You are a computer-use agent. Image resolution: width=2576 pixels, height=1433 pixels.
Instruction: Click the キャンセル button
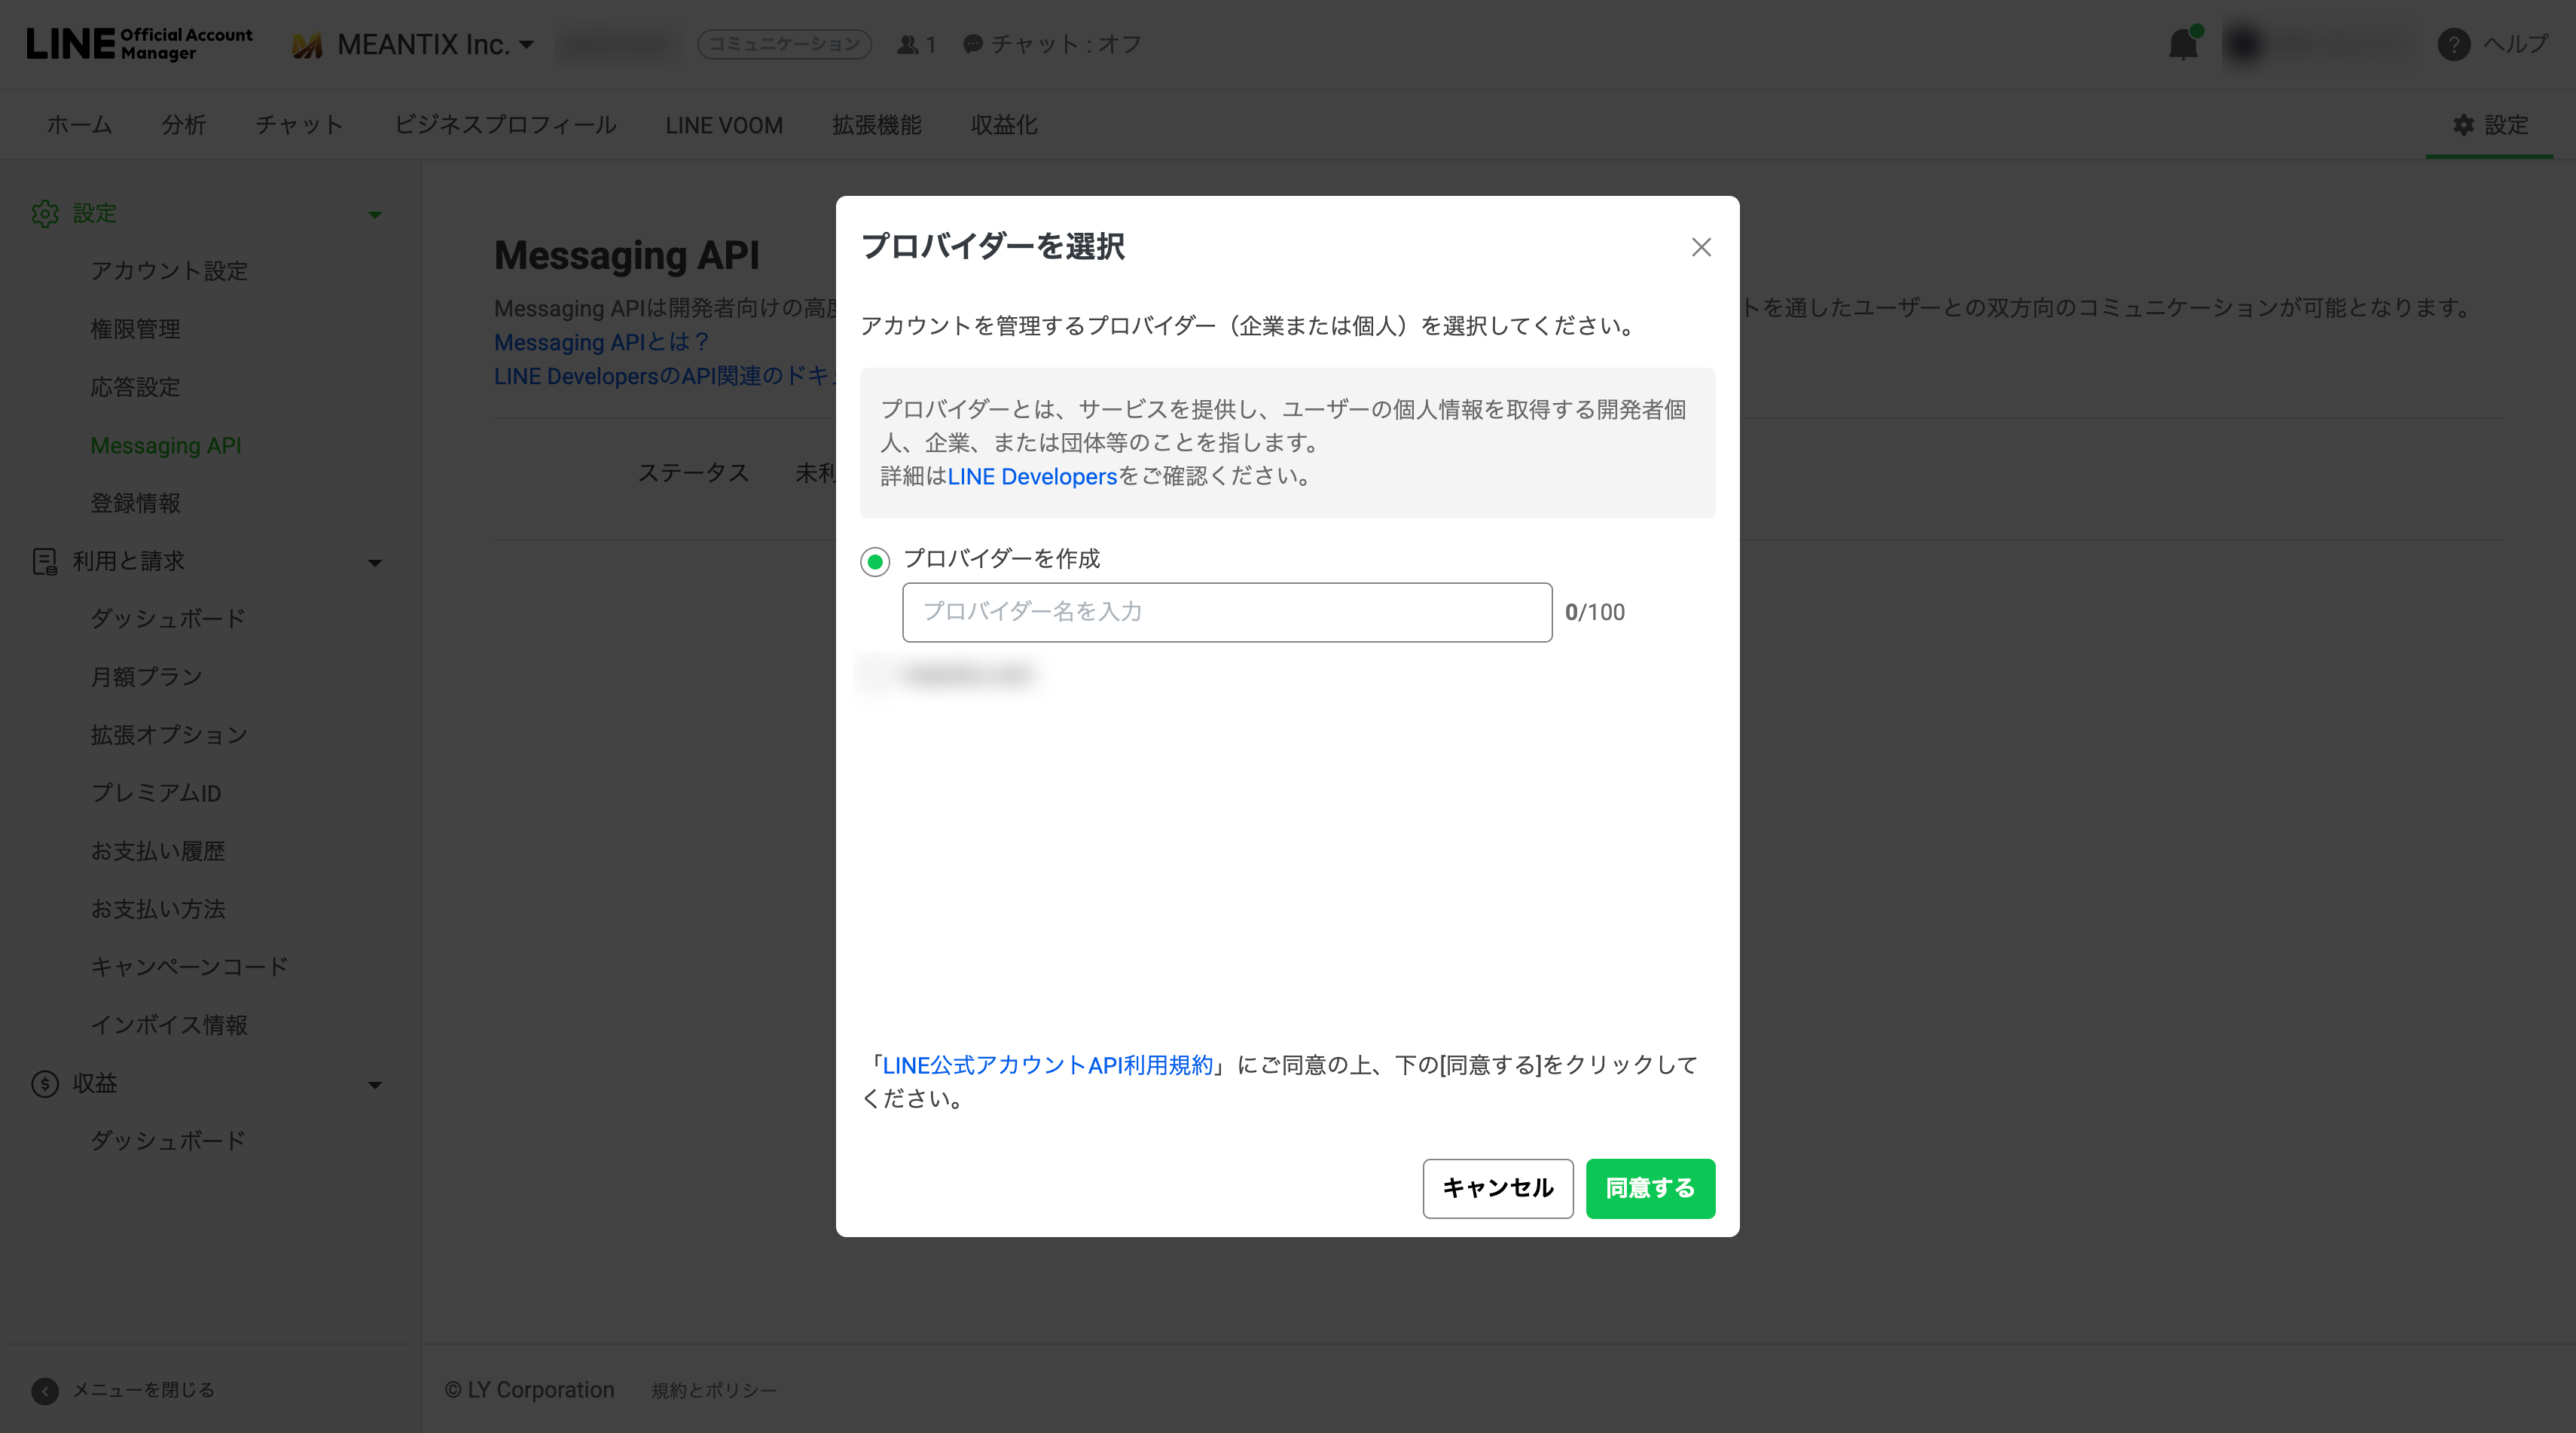1497,1188
